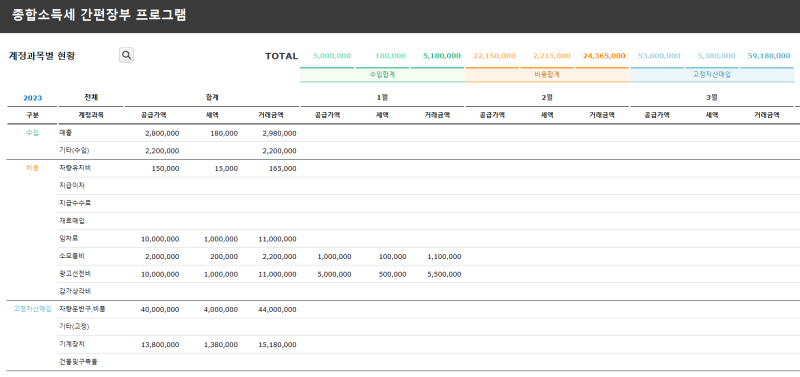800x377 pixels.
Task: Click the 3월 month header
Action: coord(712,97)
